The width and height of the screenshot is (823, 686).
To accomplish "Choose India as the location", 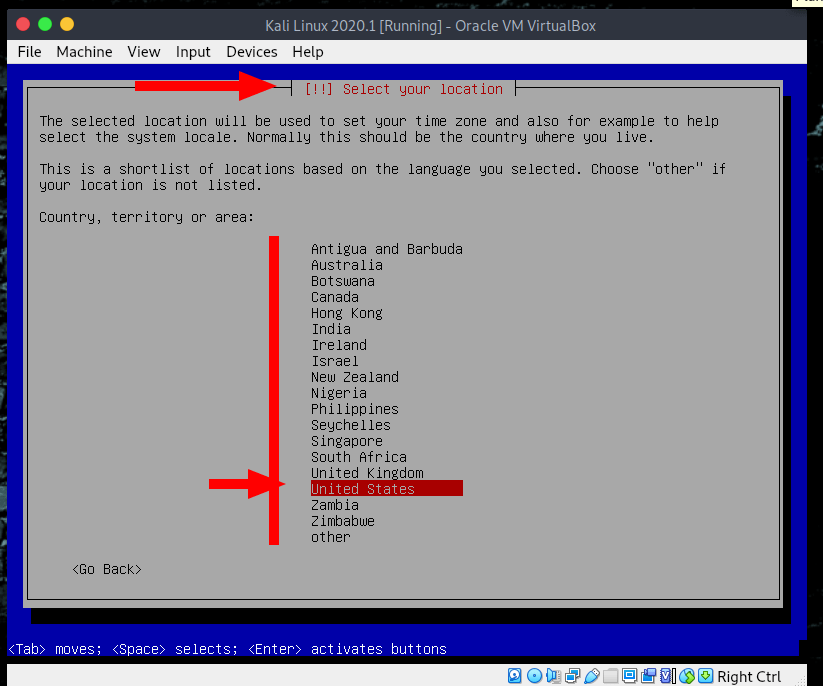I will pos(331,329).
